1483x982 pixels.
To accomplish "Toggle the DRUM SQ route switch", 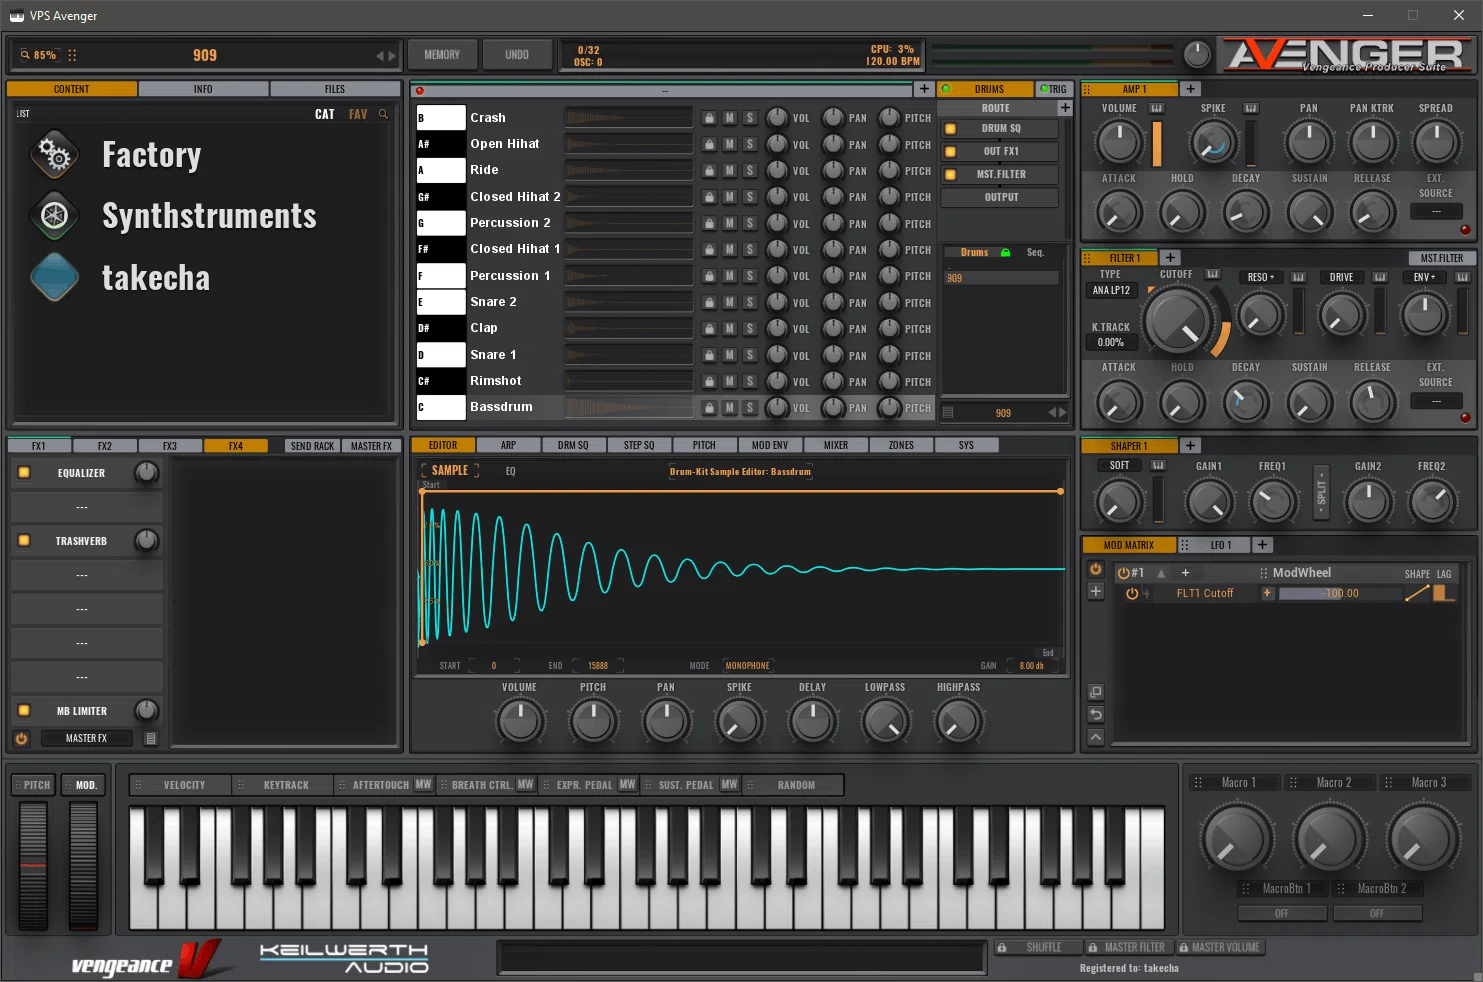I will pyautogui.click(x=950, y=128).
